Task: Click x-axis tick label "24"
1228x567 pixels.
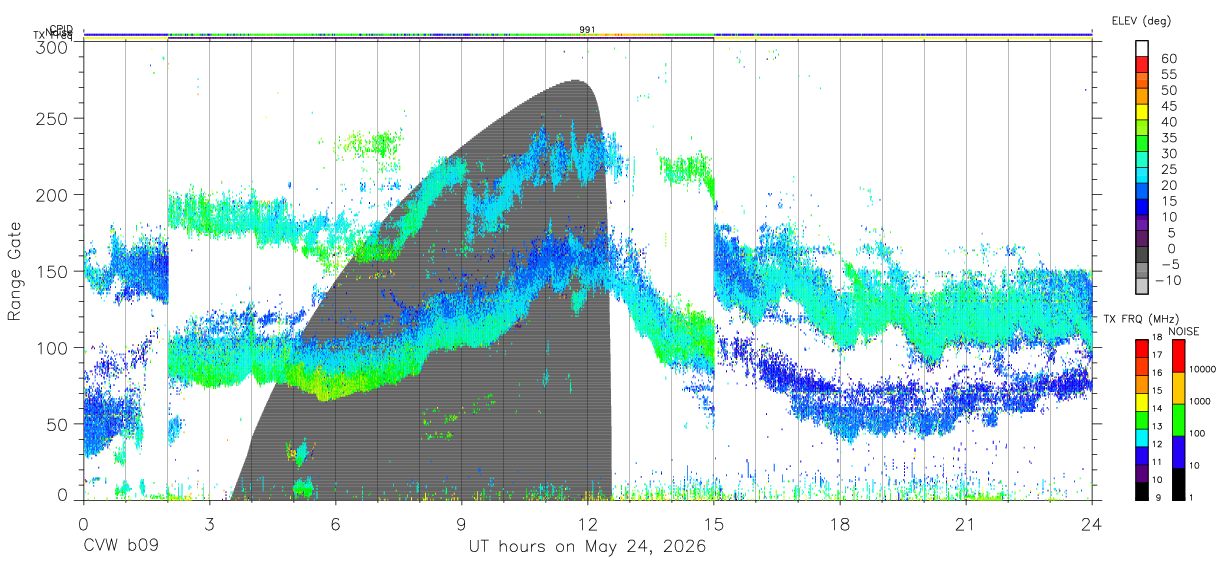Action: (1092, 524)
